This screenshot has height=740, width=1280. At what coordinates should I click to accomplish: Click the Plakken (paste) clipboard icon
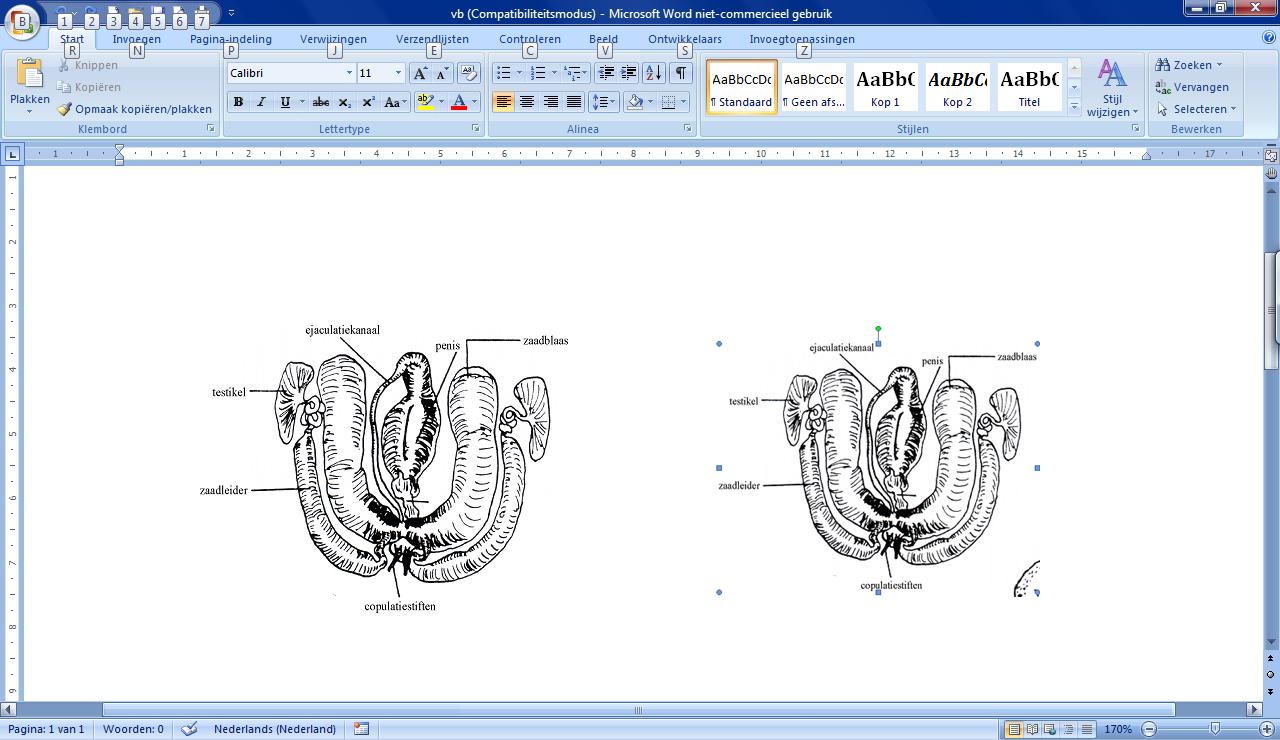pos(30,74)
